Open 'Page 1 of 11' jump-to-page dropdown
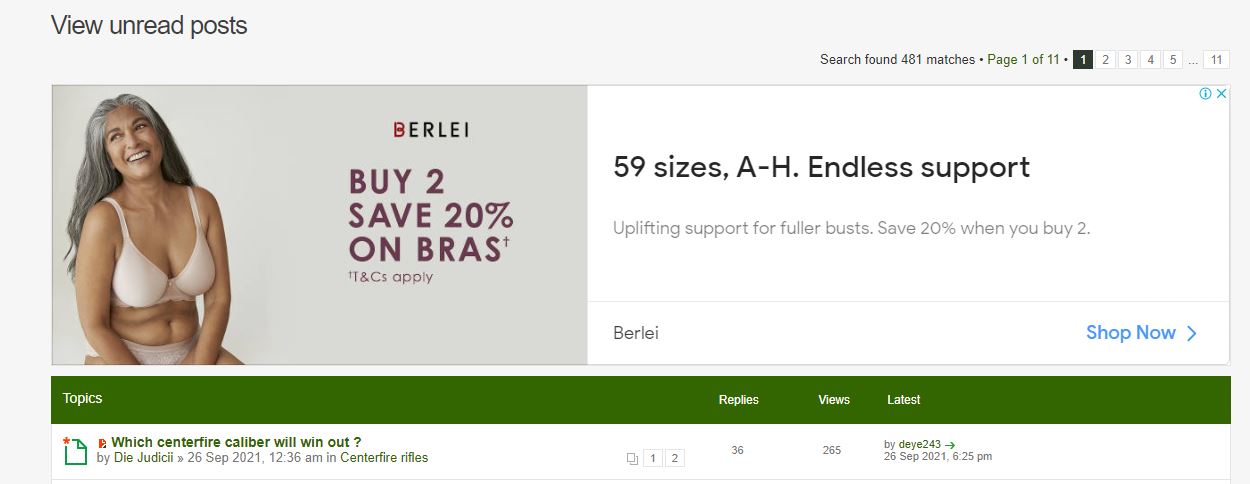This screenshot has width=1250, height=484. (1023, 60)
